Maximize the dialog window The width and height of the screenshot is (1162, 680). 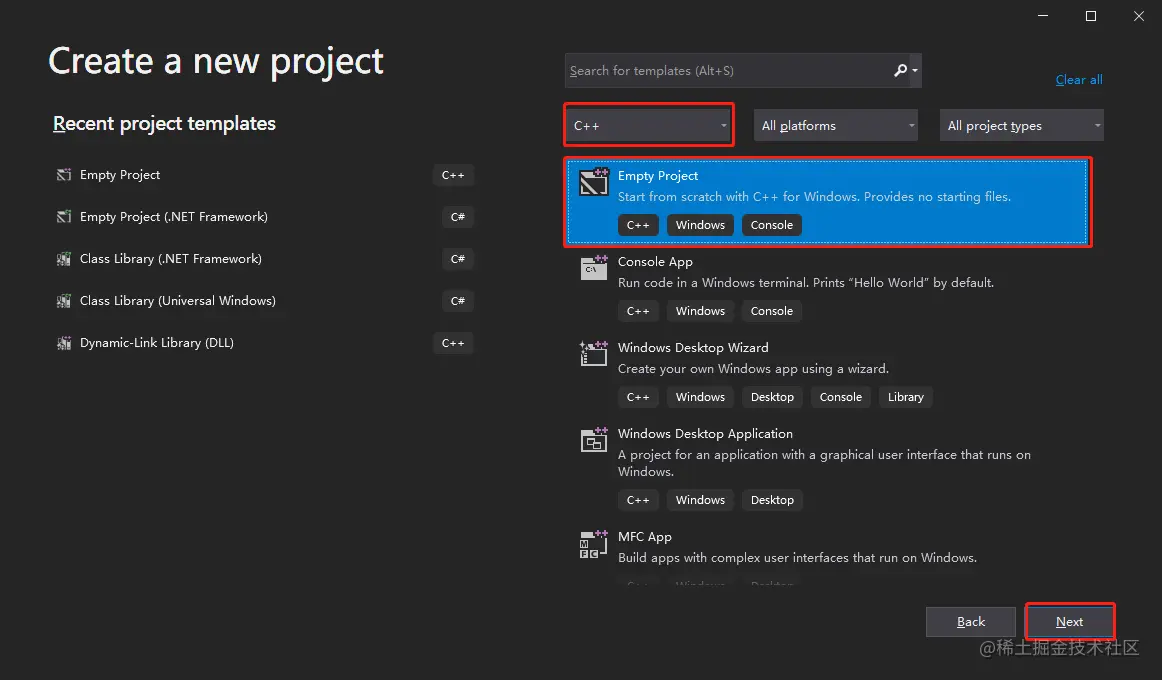[x=1091, y=16]
